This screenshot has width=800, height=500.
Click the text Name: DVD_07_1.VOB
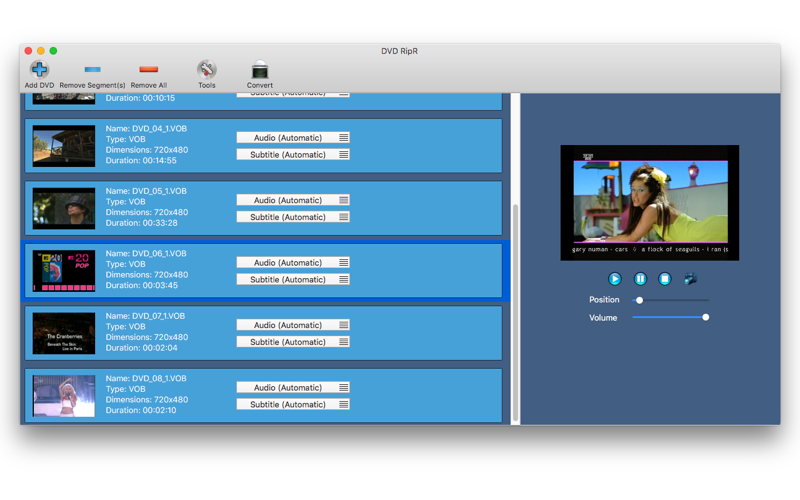point(145,316)
